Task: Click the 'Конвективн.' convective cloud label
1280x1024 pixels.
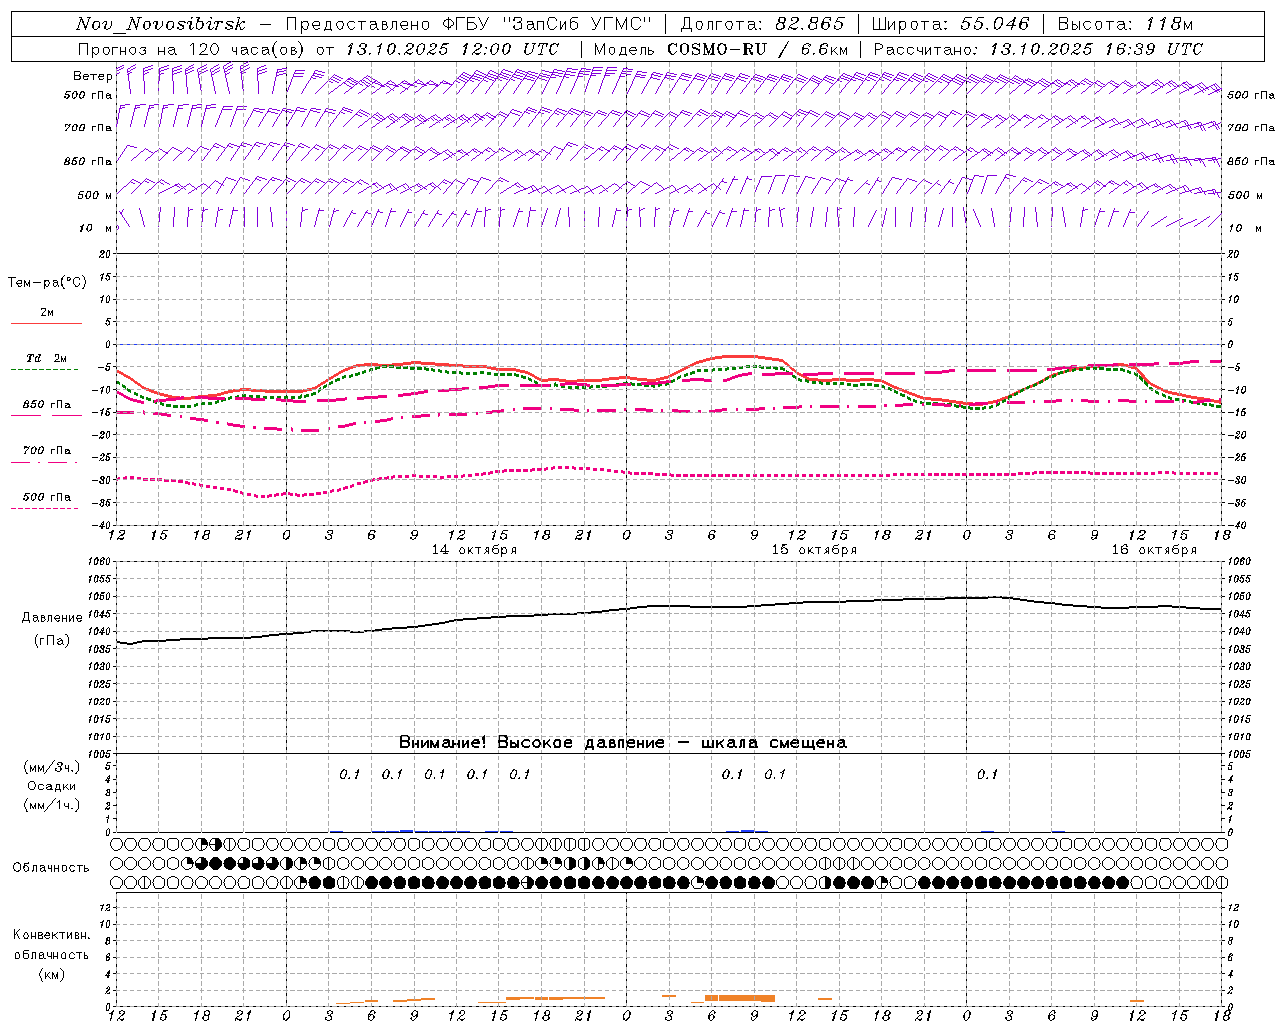Action: point(52,935)
